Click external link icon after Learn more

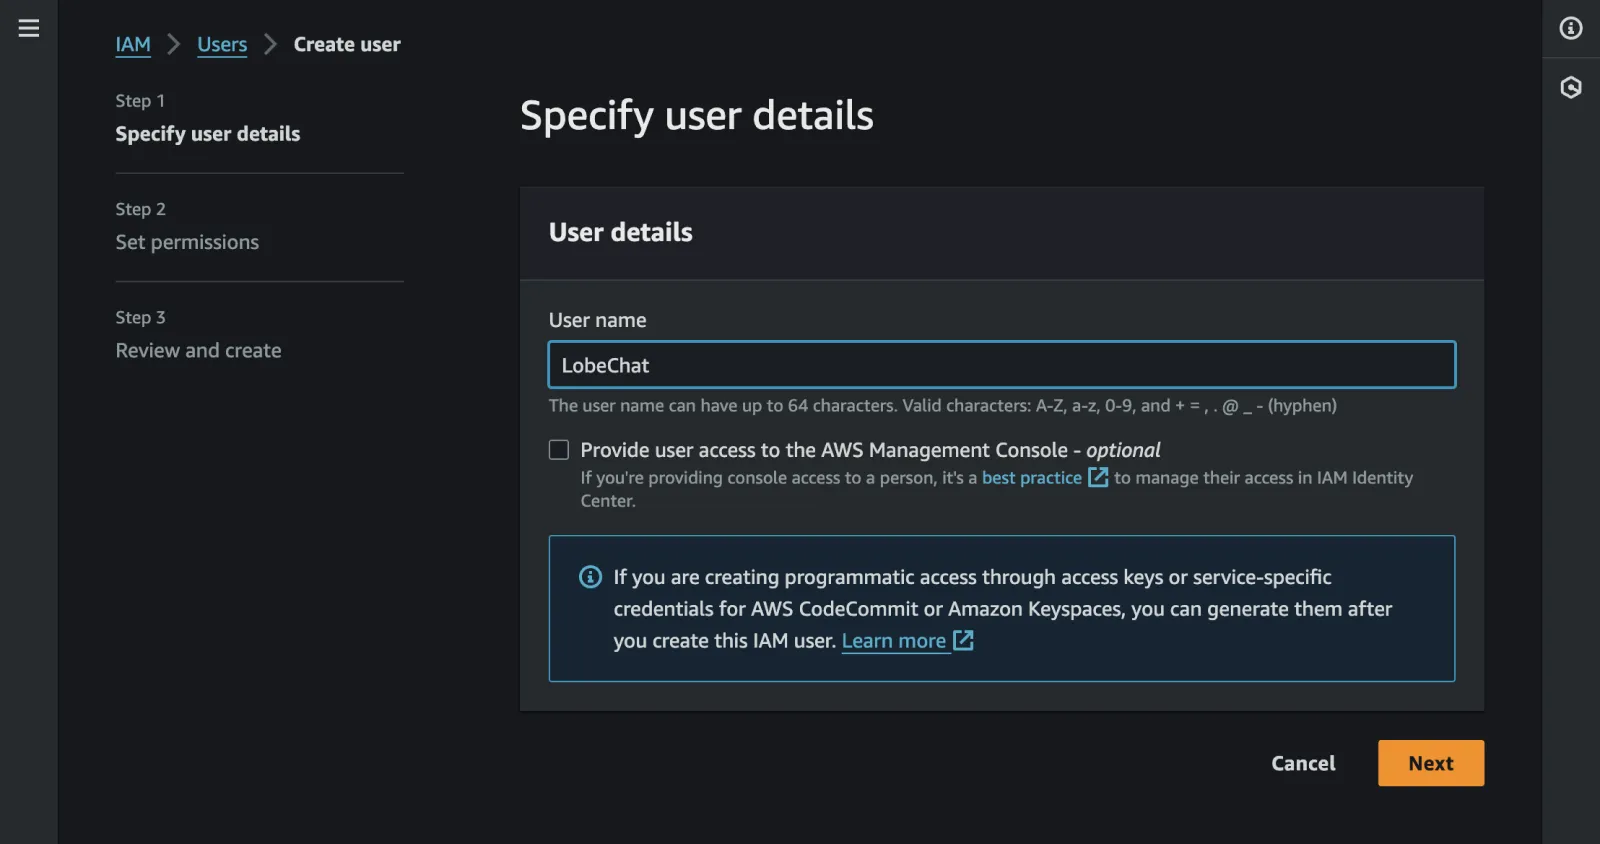click(963, 641)
